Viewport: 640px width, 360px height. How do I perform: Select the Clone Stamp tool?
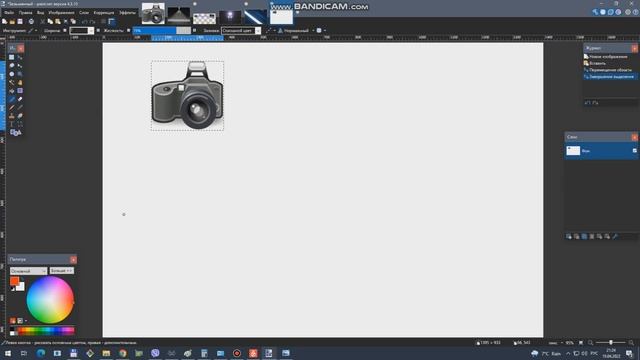point(11,116)
